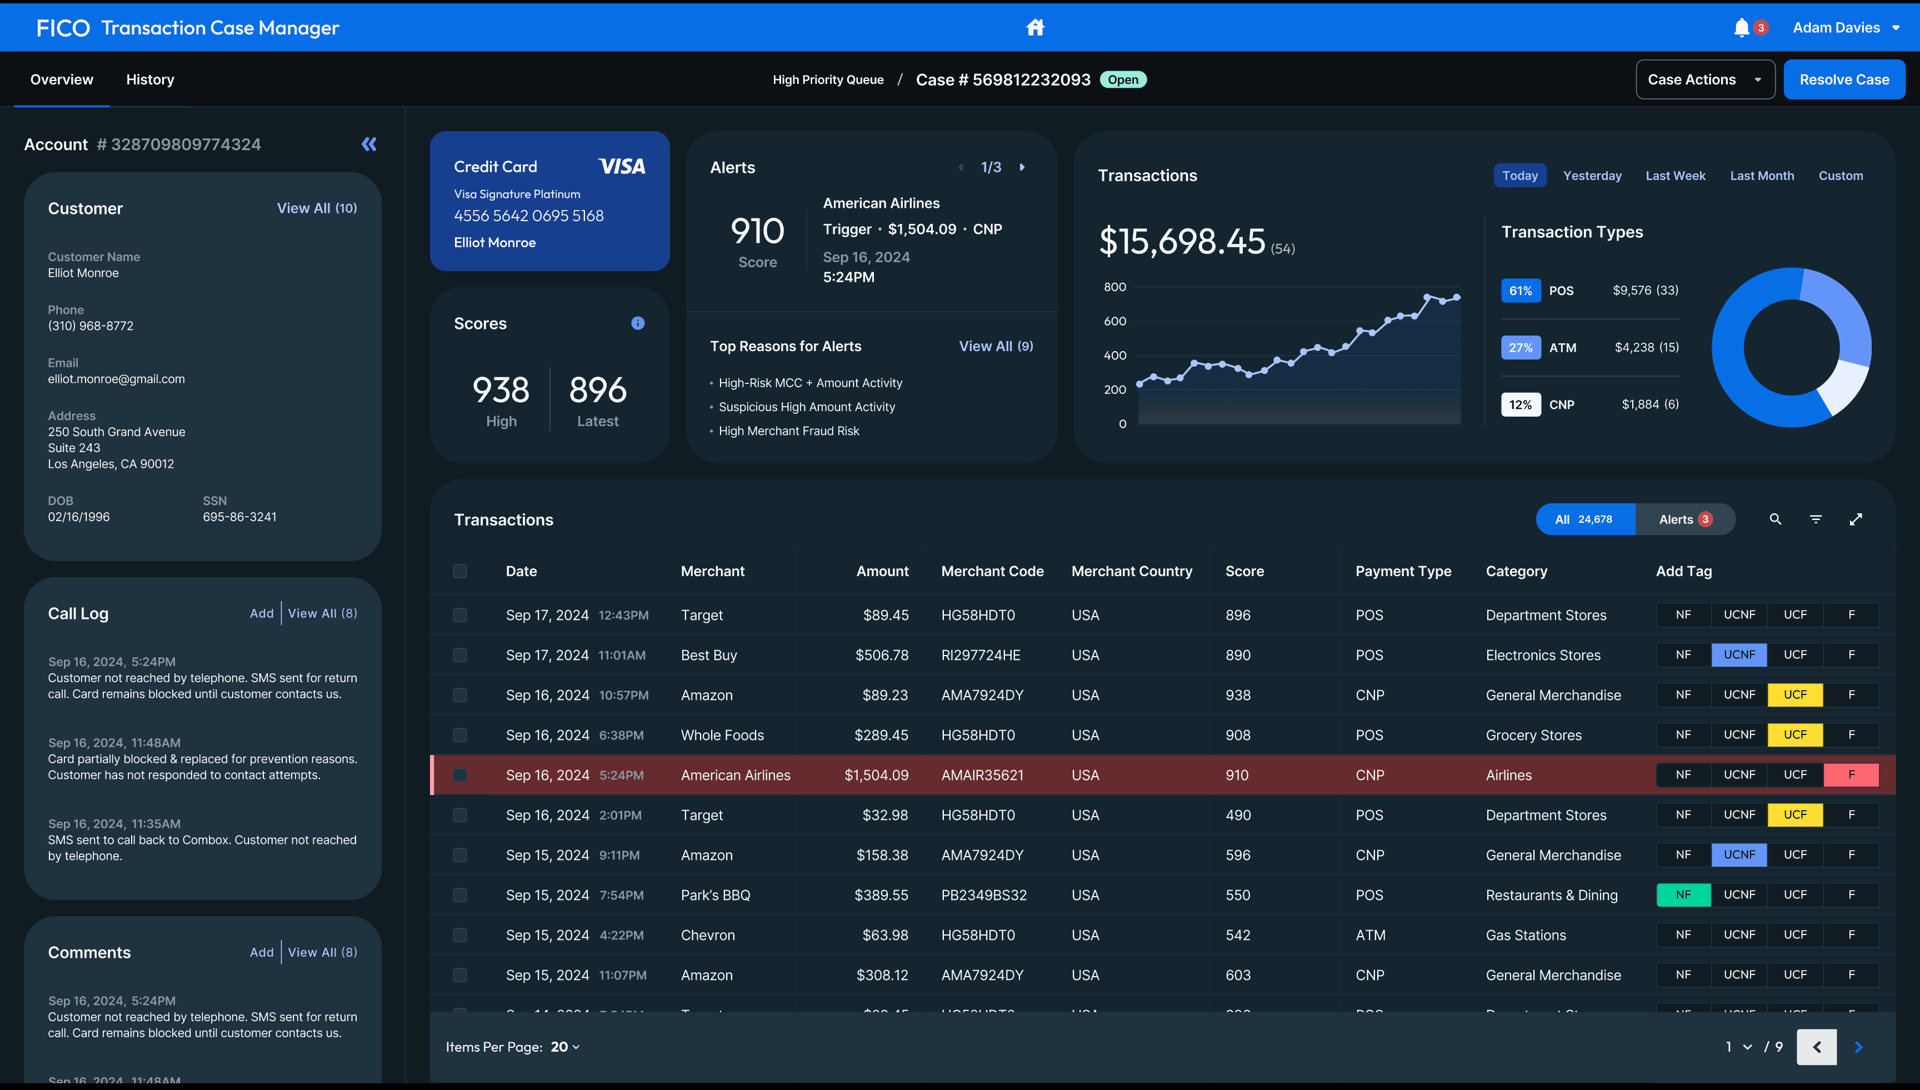Collapse the account side panel
The height and width of the screenshot is (1090, 1920).
tap(369, 144)
